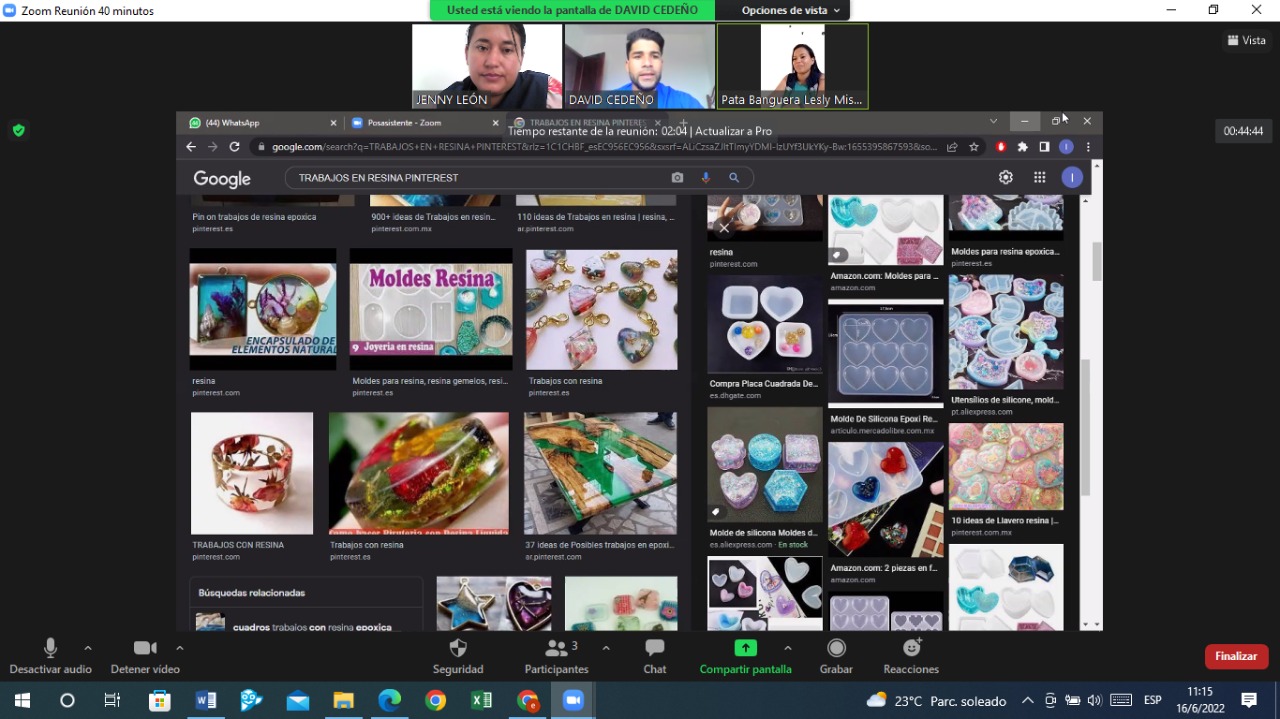The image size is (1280, 719).
Task: Open the Seguridad shield icon
Action: 458,649
